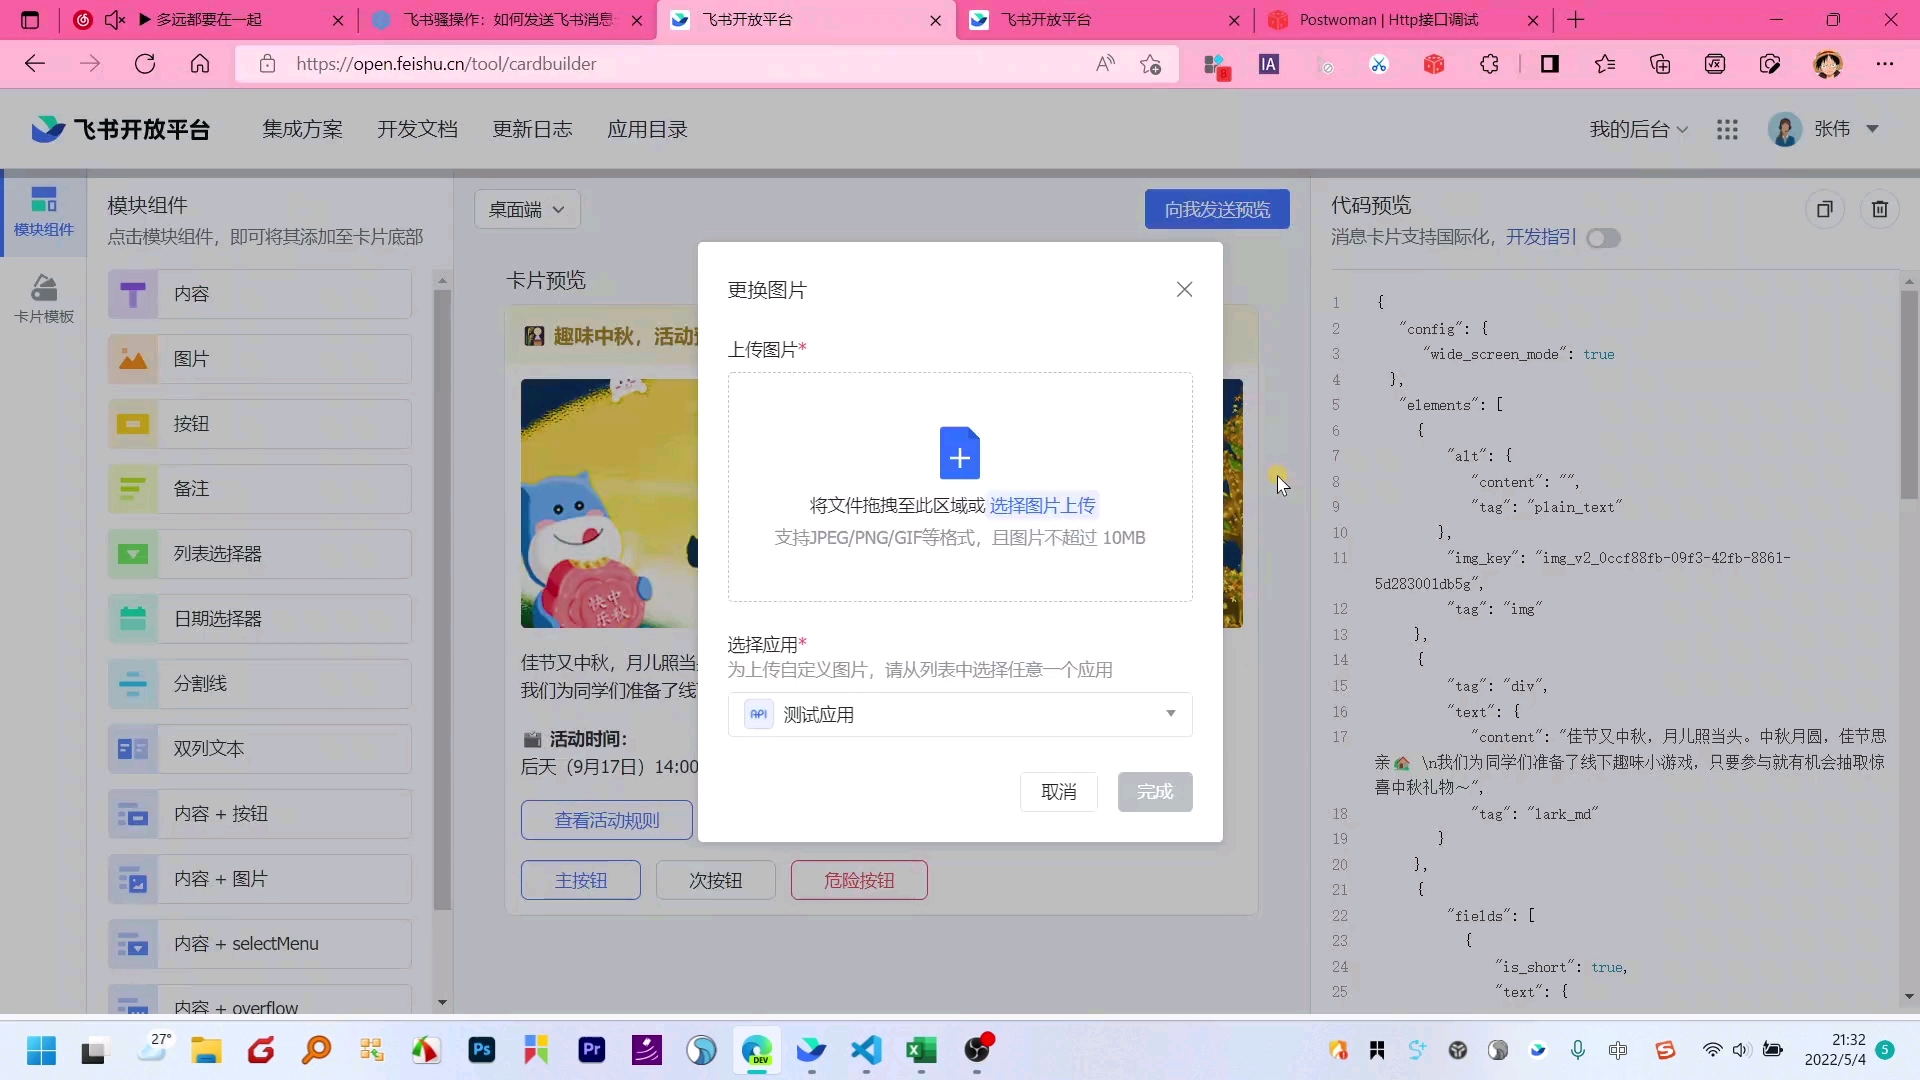The height and width of the screenshot is (1080, 1920).
Task: Click 次按钮 in card preview
Action: pos(715,880)
